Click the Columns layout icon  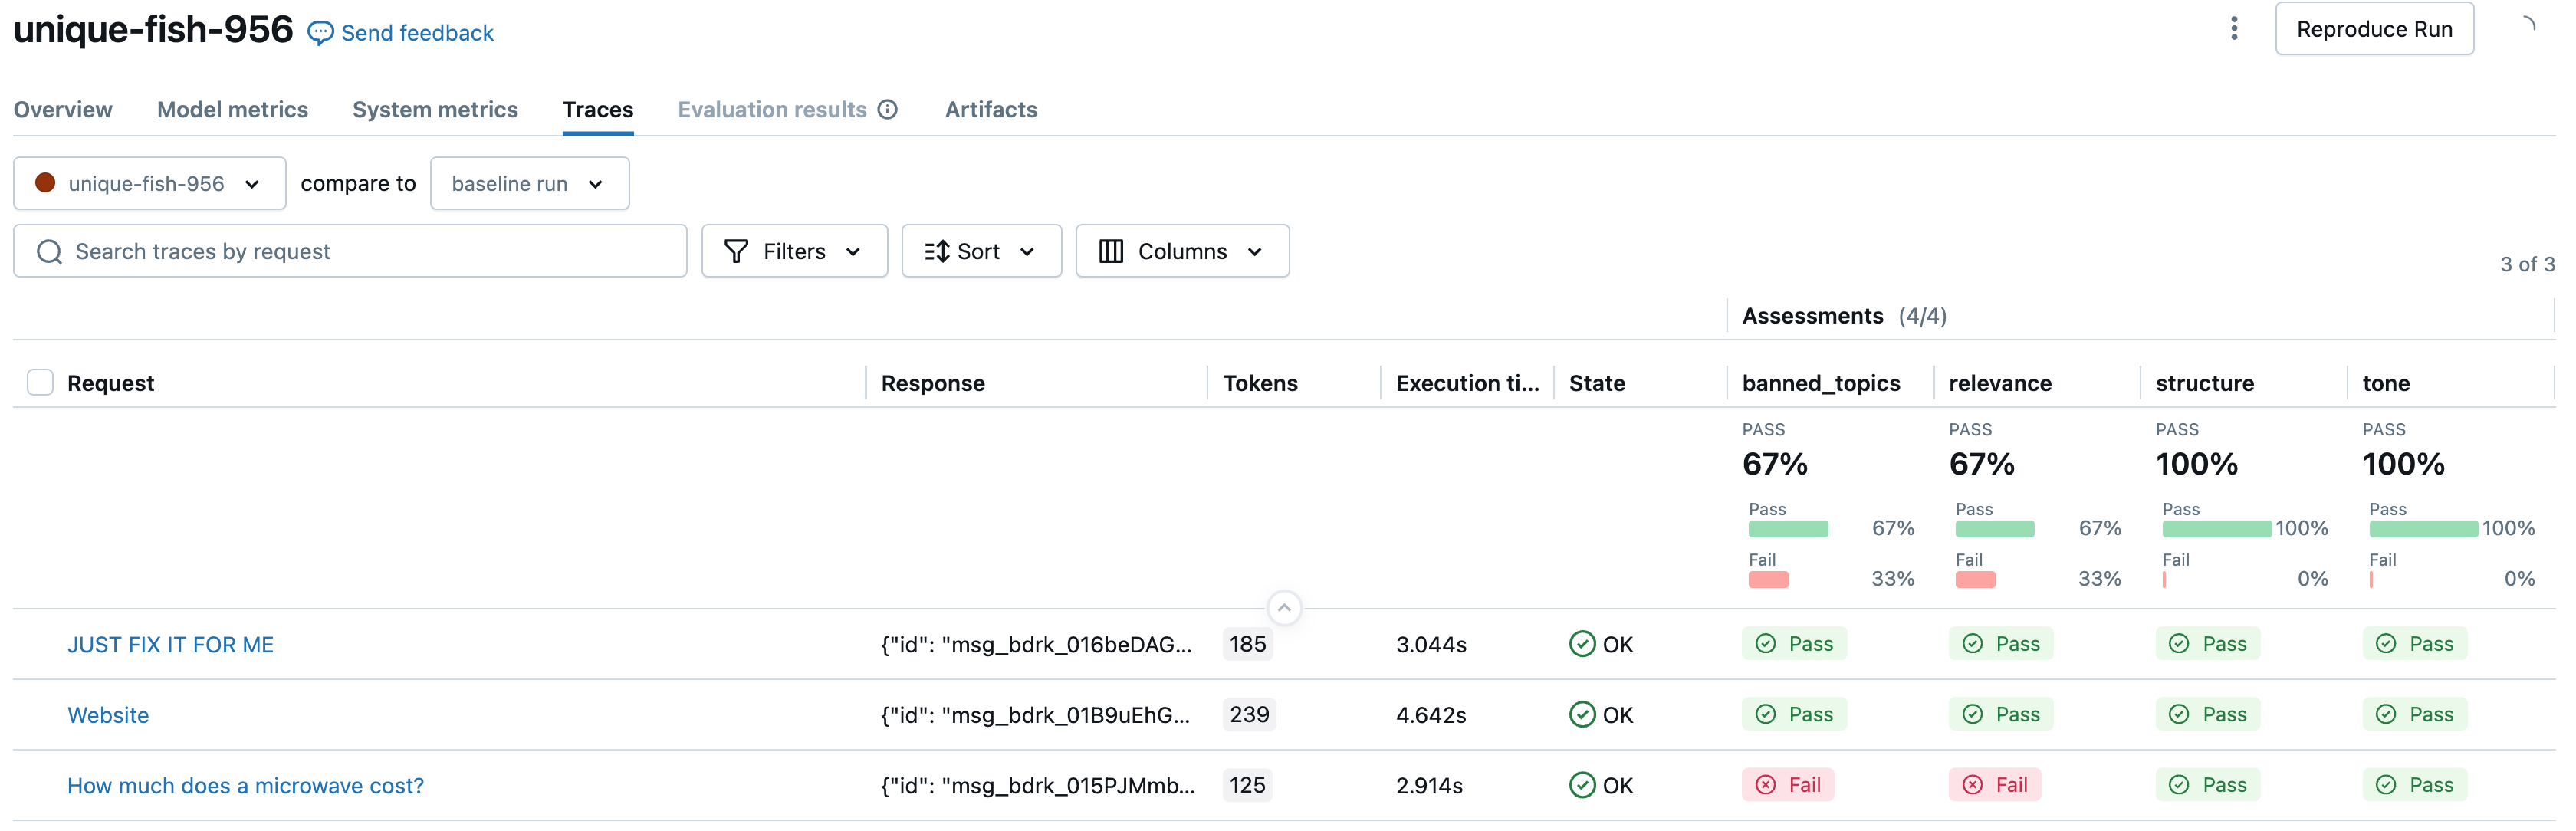1110,251
